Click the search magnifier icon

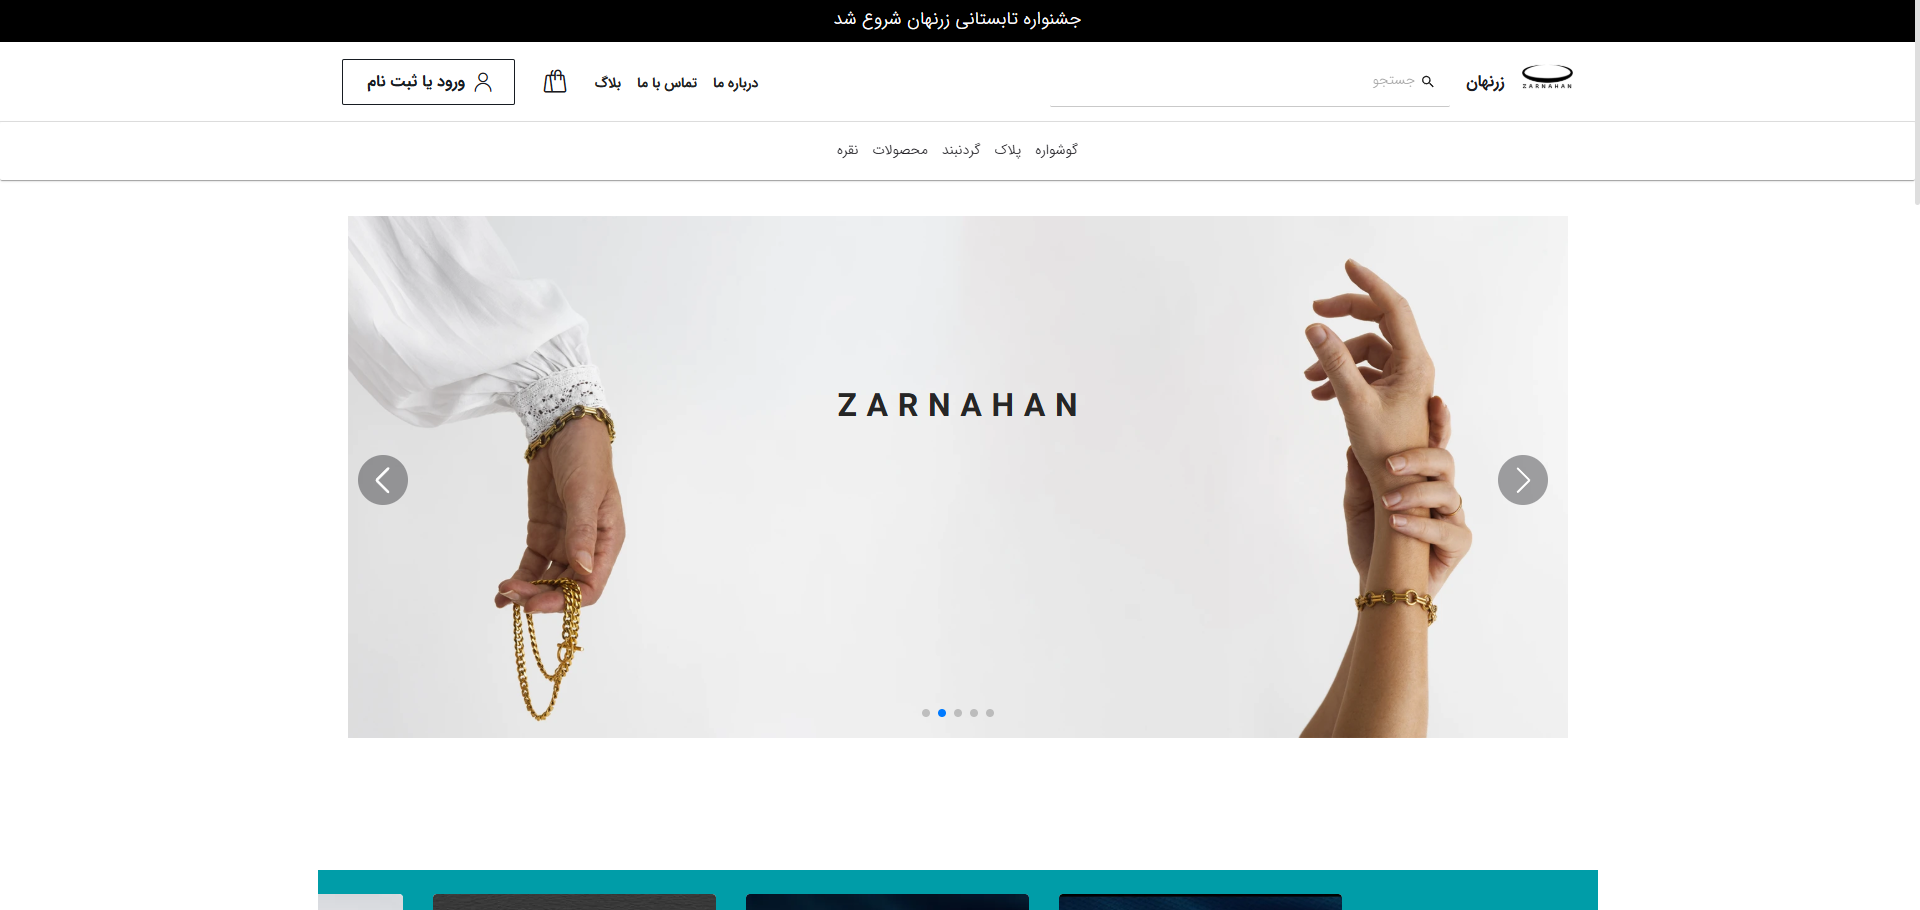(1428, 81)
